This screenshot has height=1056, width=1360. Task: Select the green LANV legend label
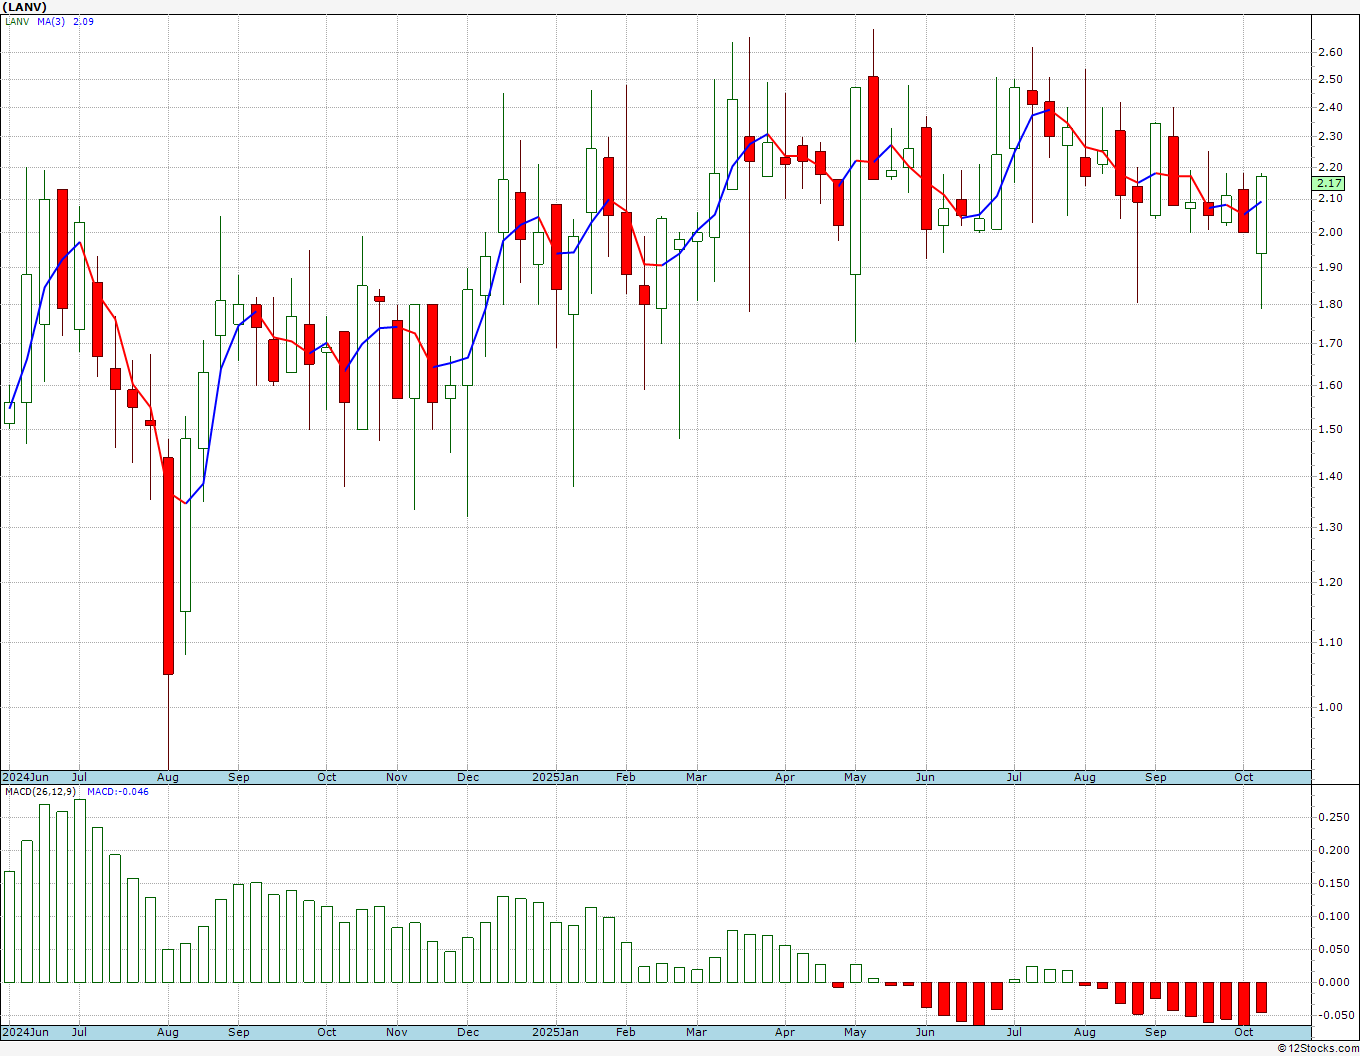17,21
